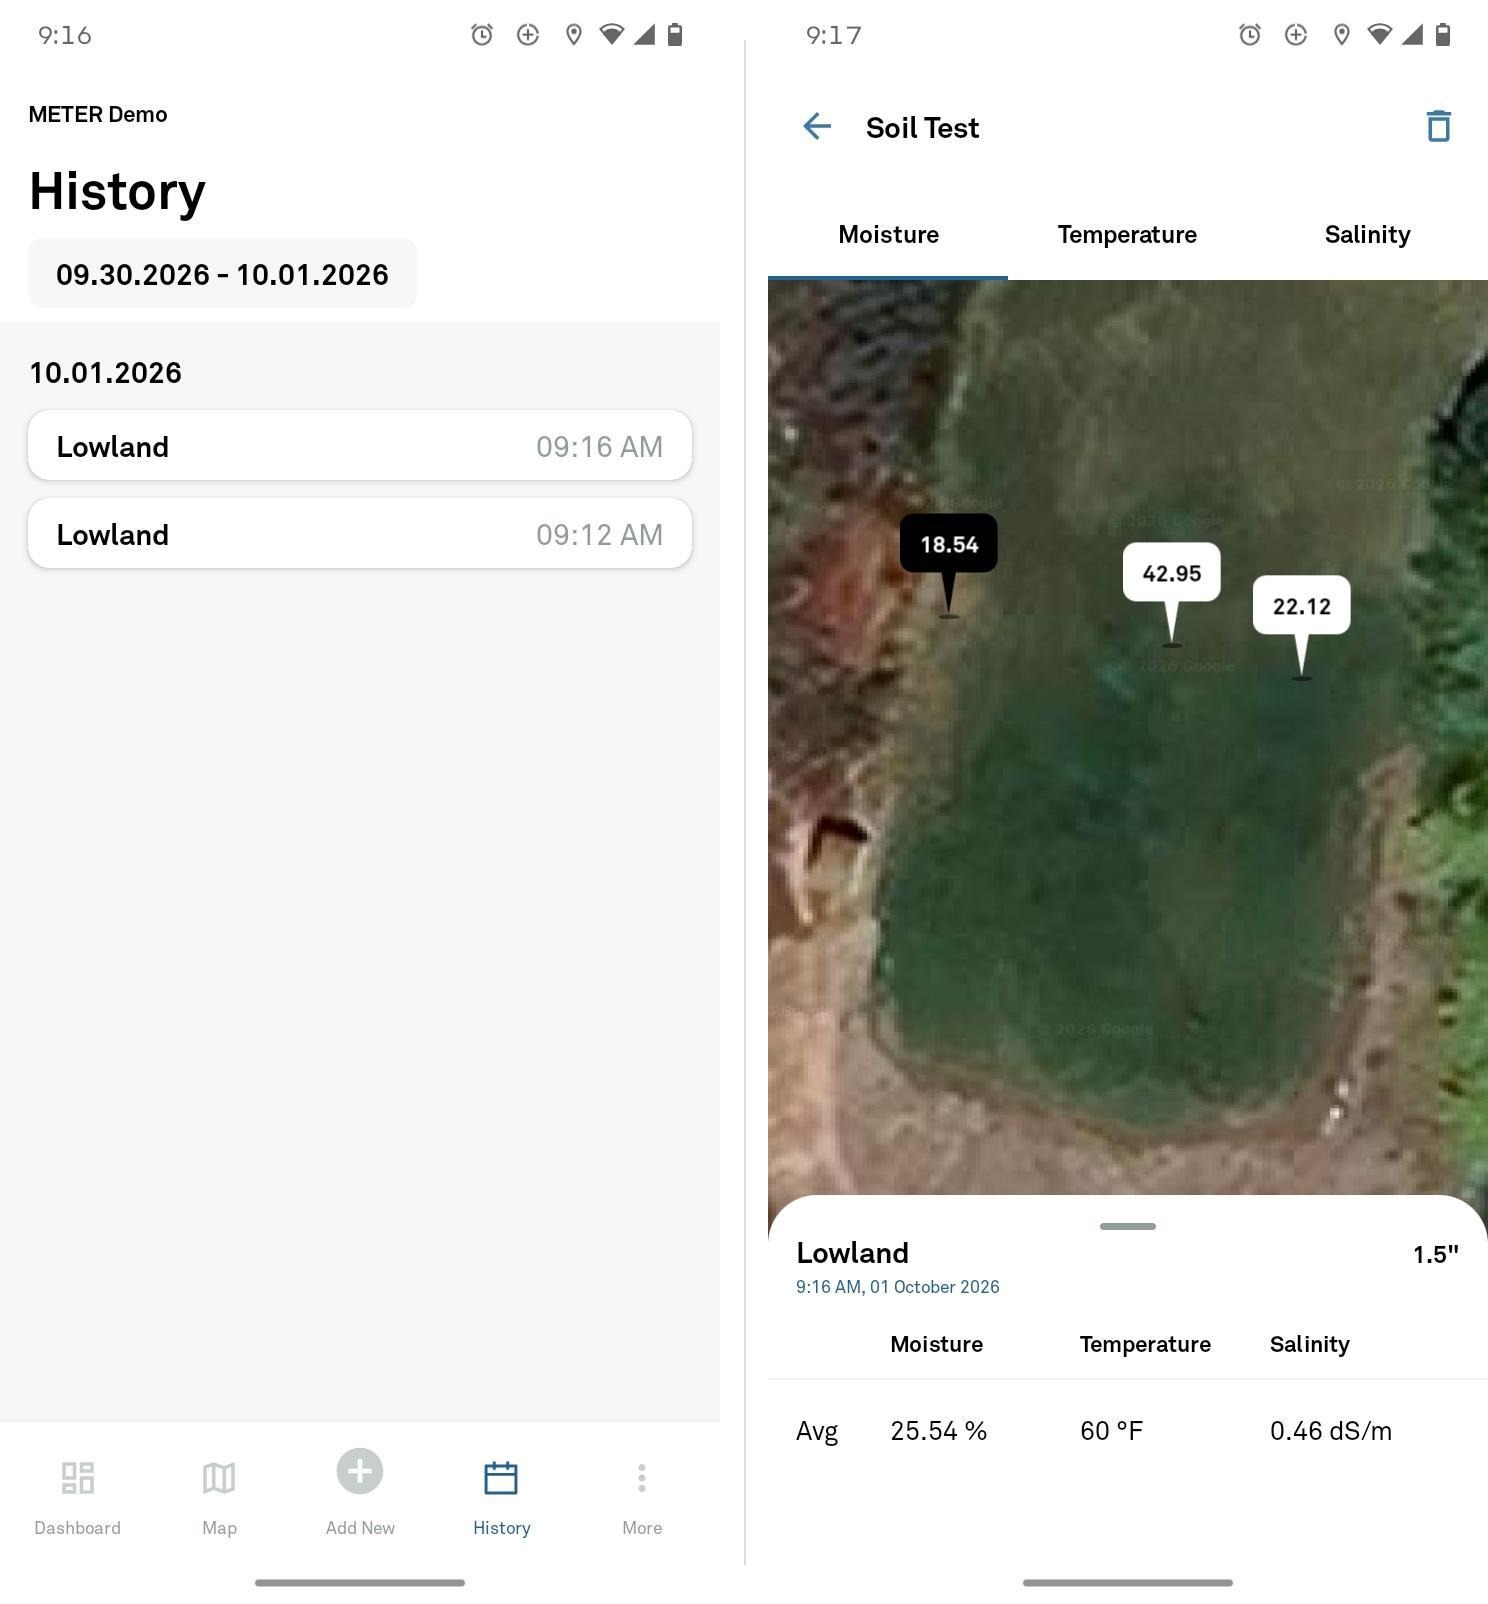The width and height of the screenshot is (1488, 1604).
Task: Switch to the Moisture tab
Action: coord(888,235)
